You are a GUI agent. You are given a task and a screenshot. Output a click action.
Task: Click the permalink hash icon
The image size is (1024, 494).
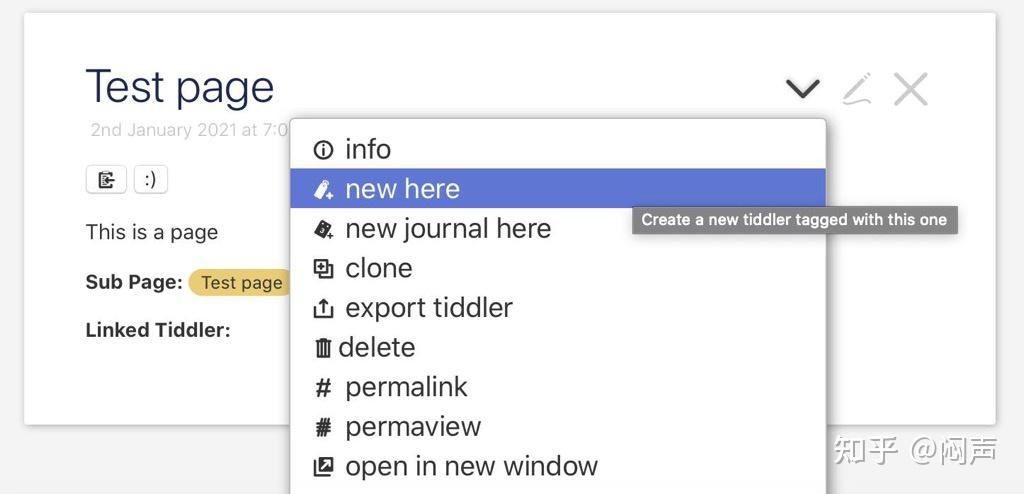[x=323, y=388]
